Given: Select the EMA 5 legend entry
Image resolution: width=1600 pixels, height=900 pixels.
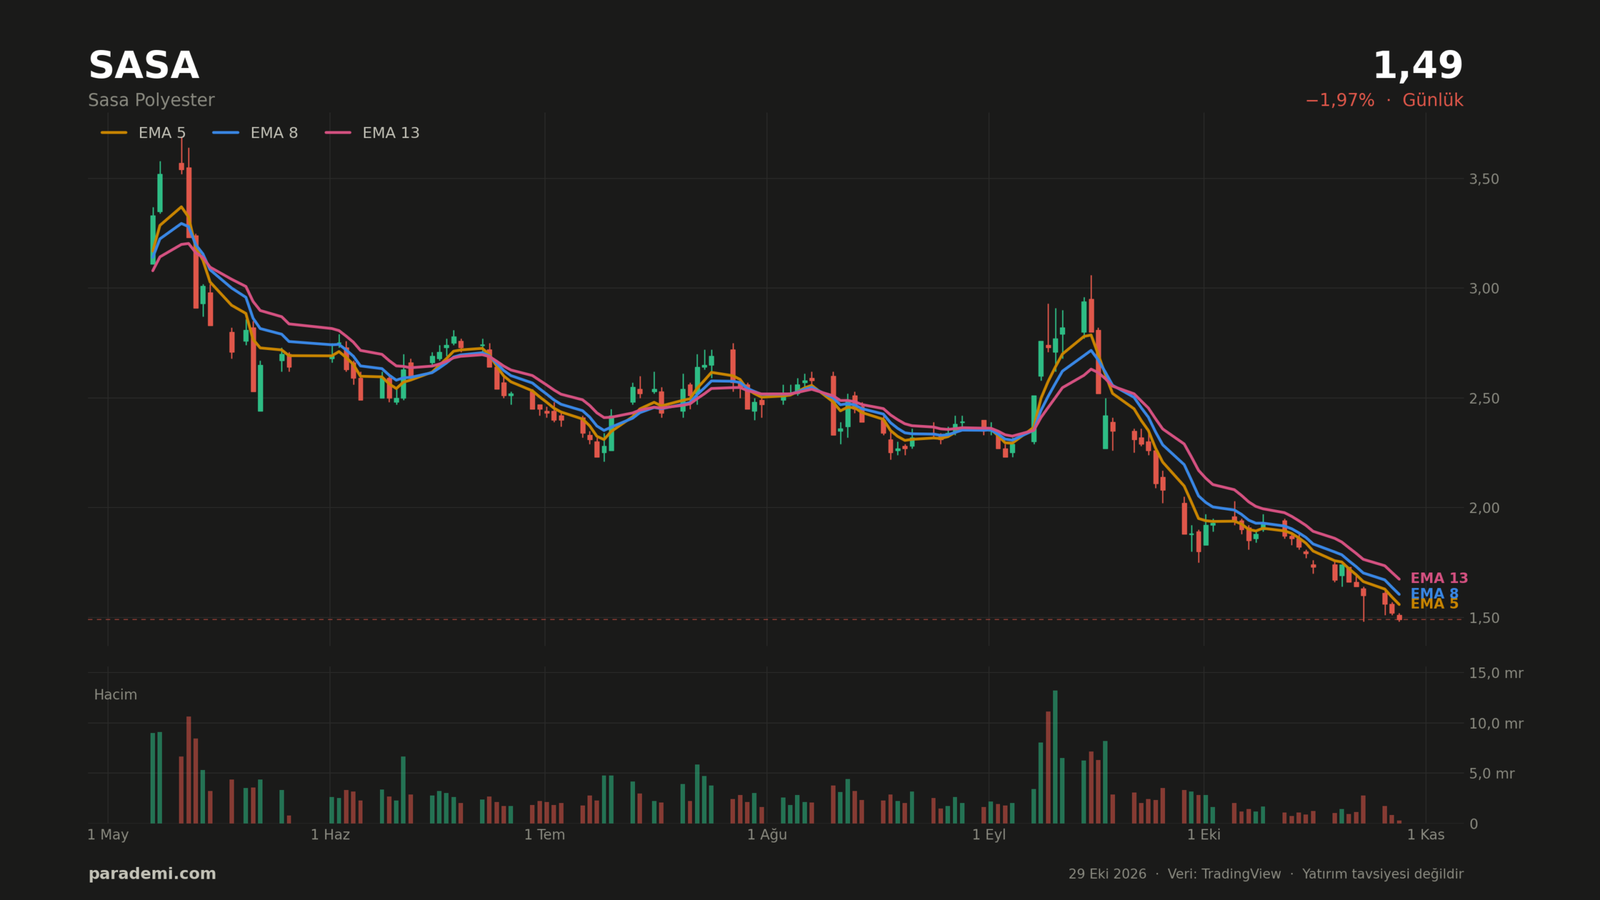Looking at the screenshot, I should point(143,133).
